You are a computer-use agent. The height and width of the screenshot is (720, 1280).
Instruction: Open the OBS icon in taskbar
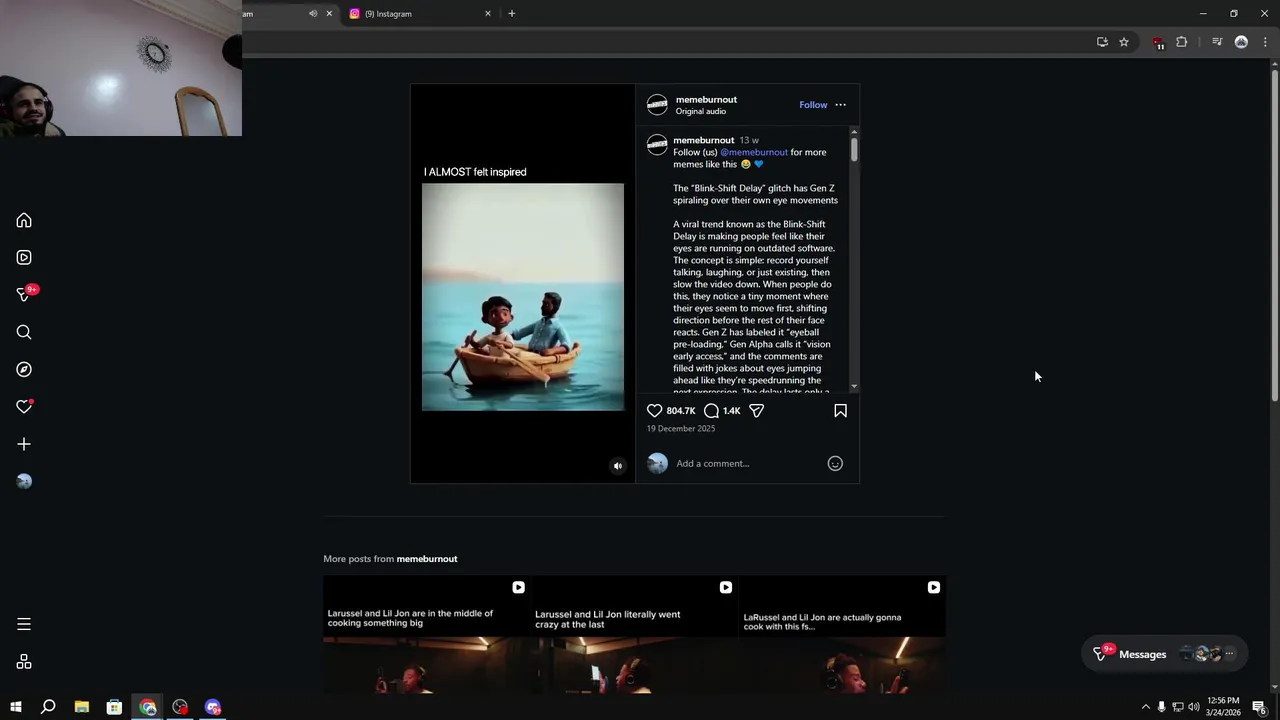click(x=180, y=707)
